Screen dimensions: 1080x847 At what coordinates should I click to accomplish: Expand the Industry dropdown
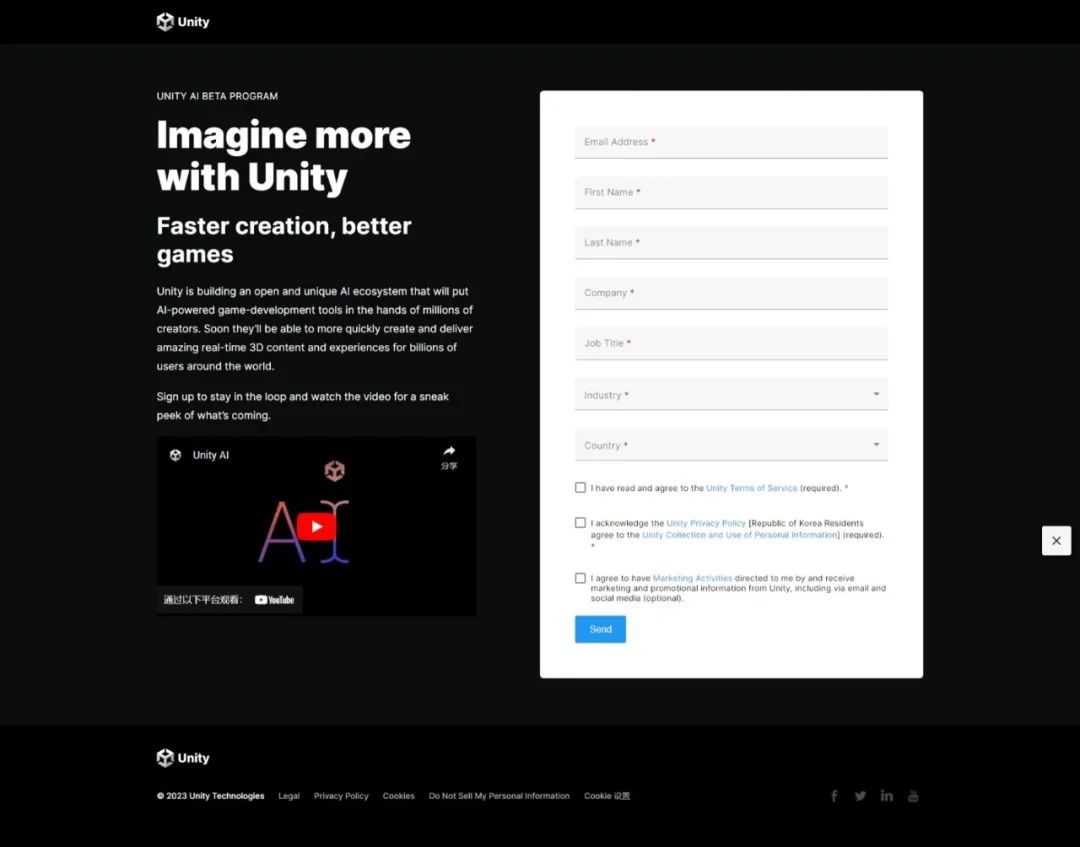[x=731, y=395]
